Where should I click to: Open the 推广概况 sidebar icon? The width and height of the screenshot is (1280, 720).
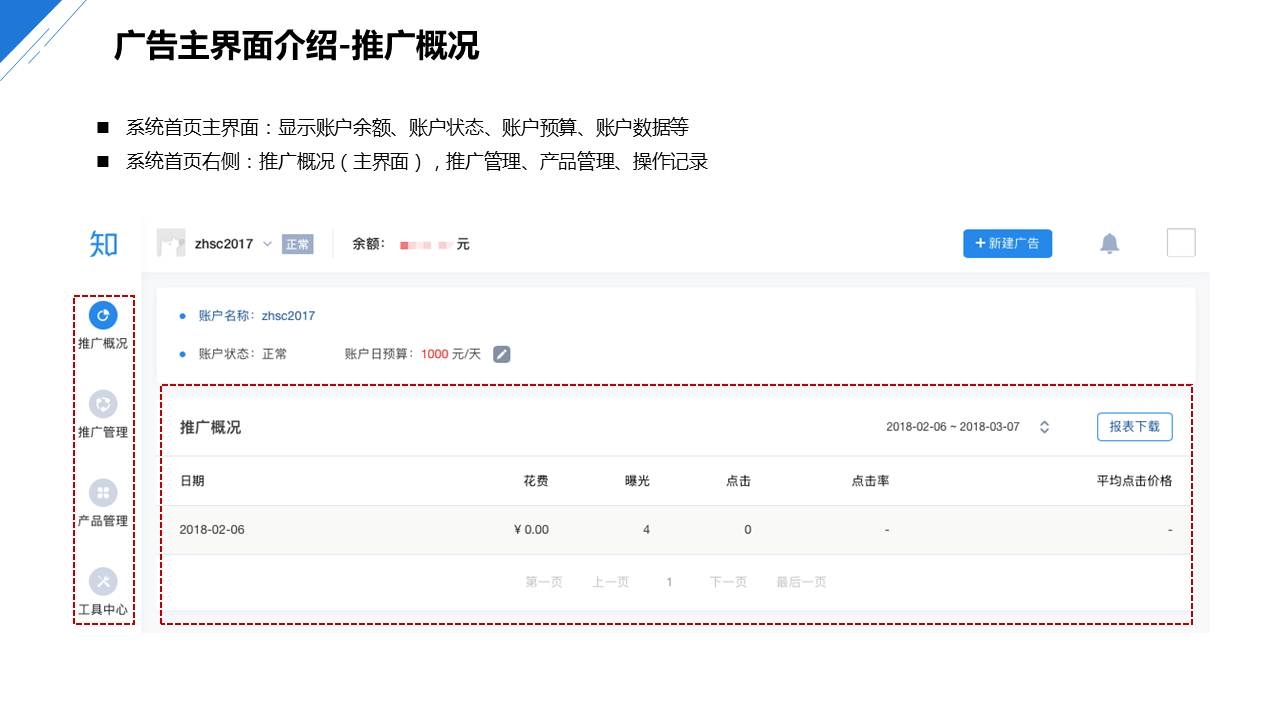point(103,316)
